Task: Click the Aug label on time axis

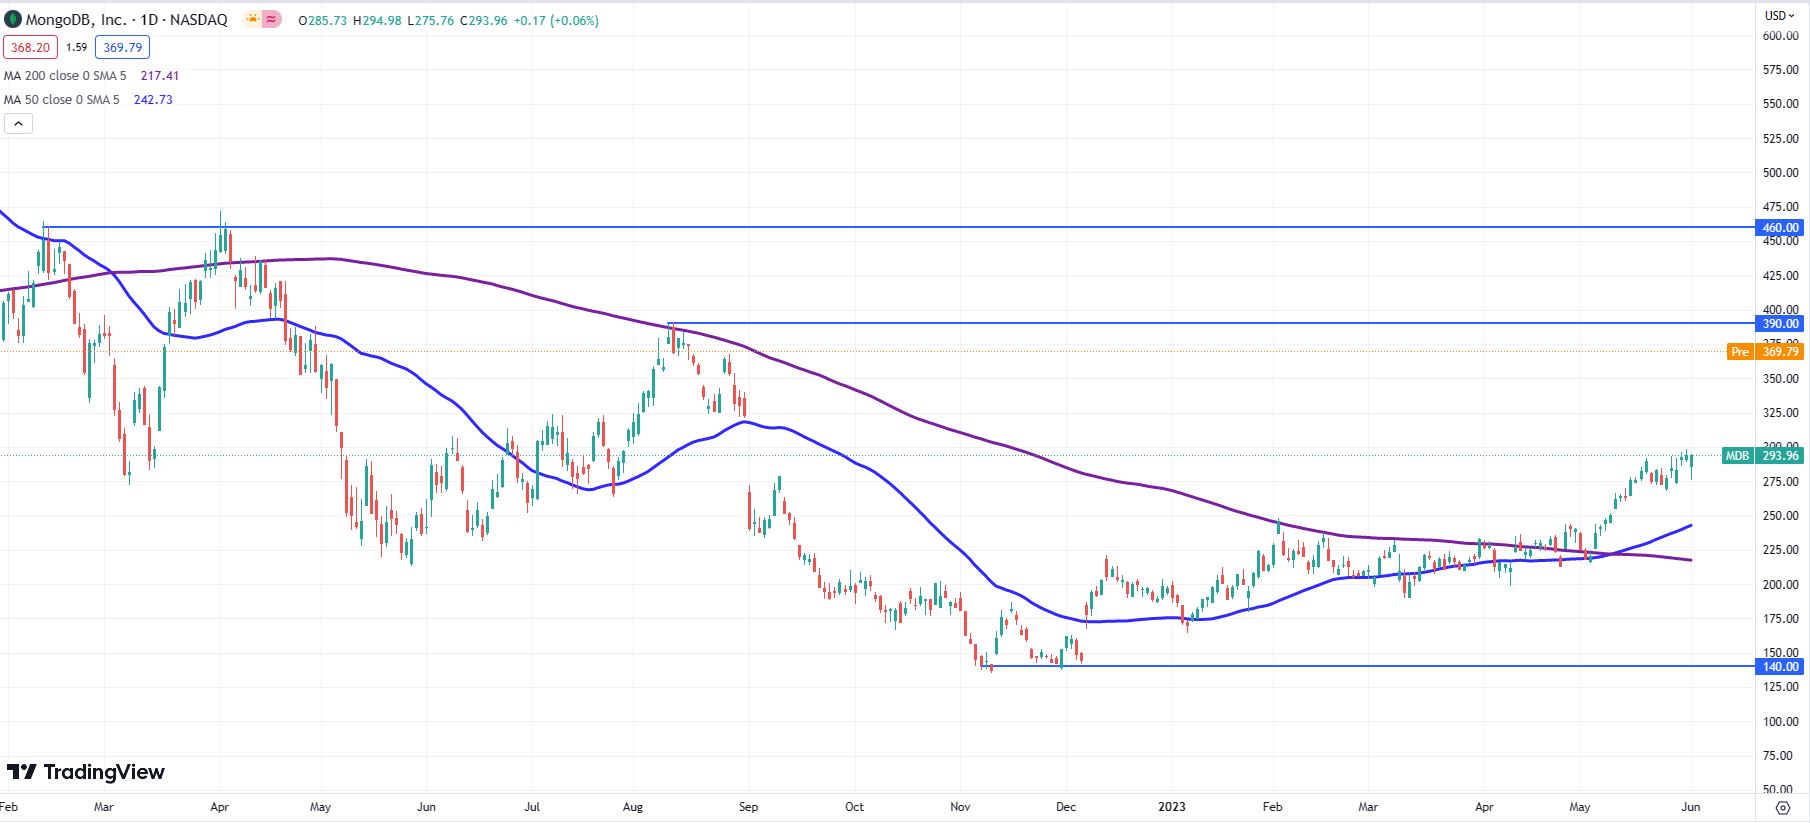Action: (633, 807)
